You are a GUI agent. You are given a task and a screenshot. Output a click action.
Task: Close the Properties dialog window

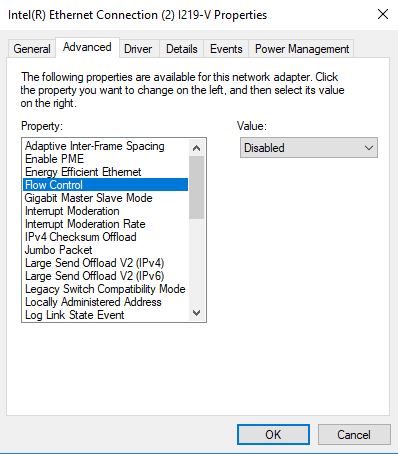[x=383, y=14]
